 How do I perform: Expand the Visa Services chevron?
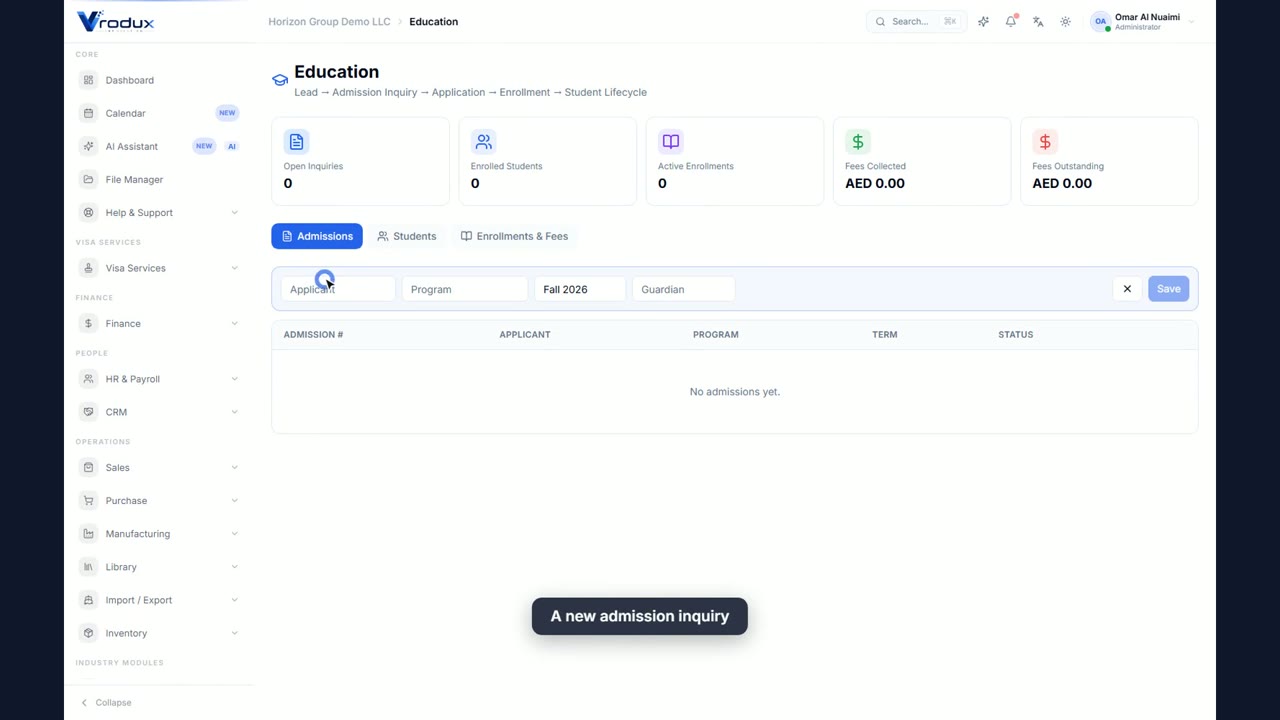234,268
